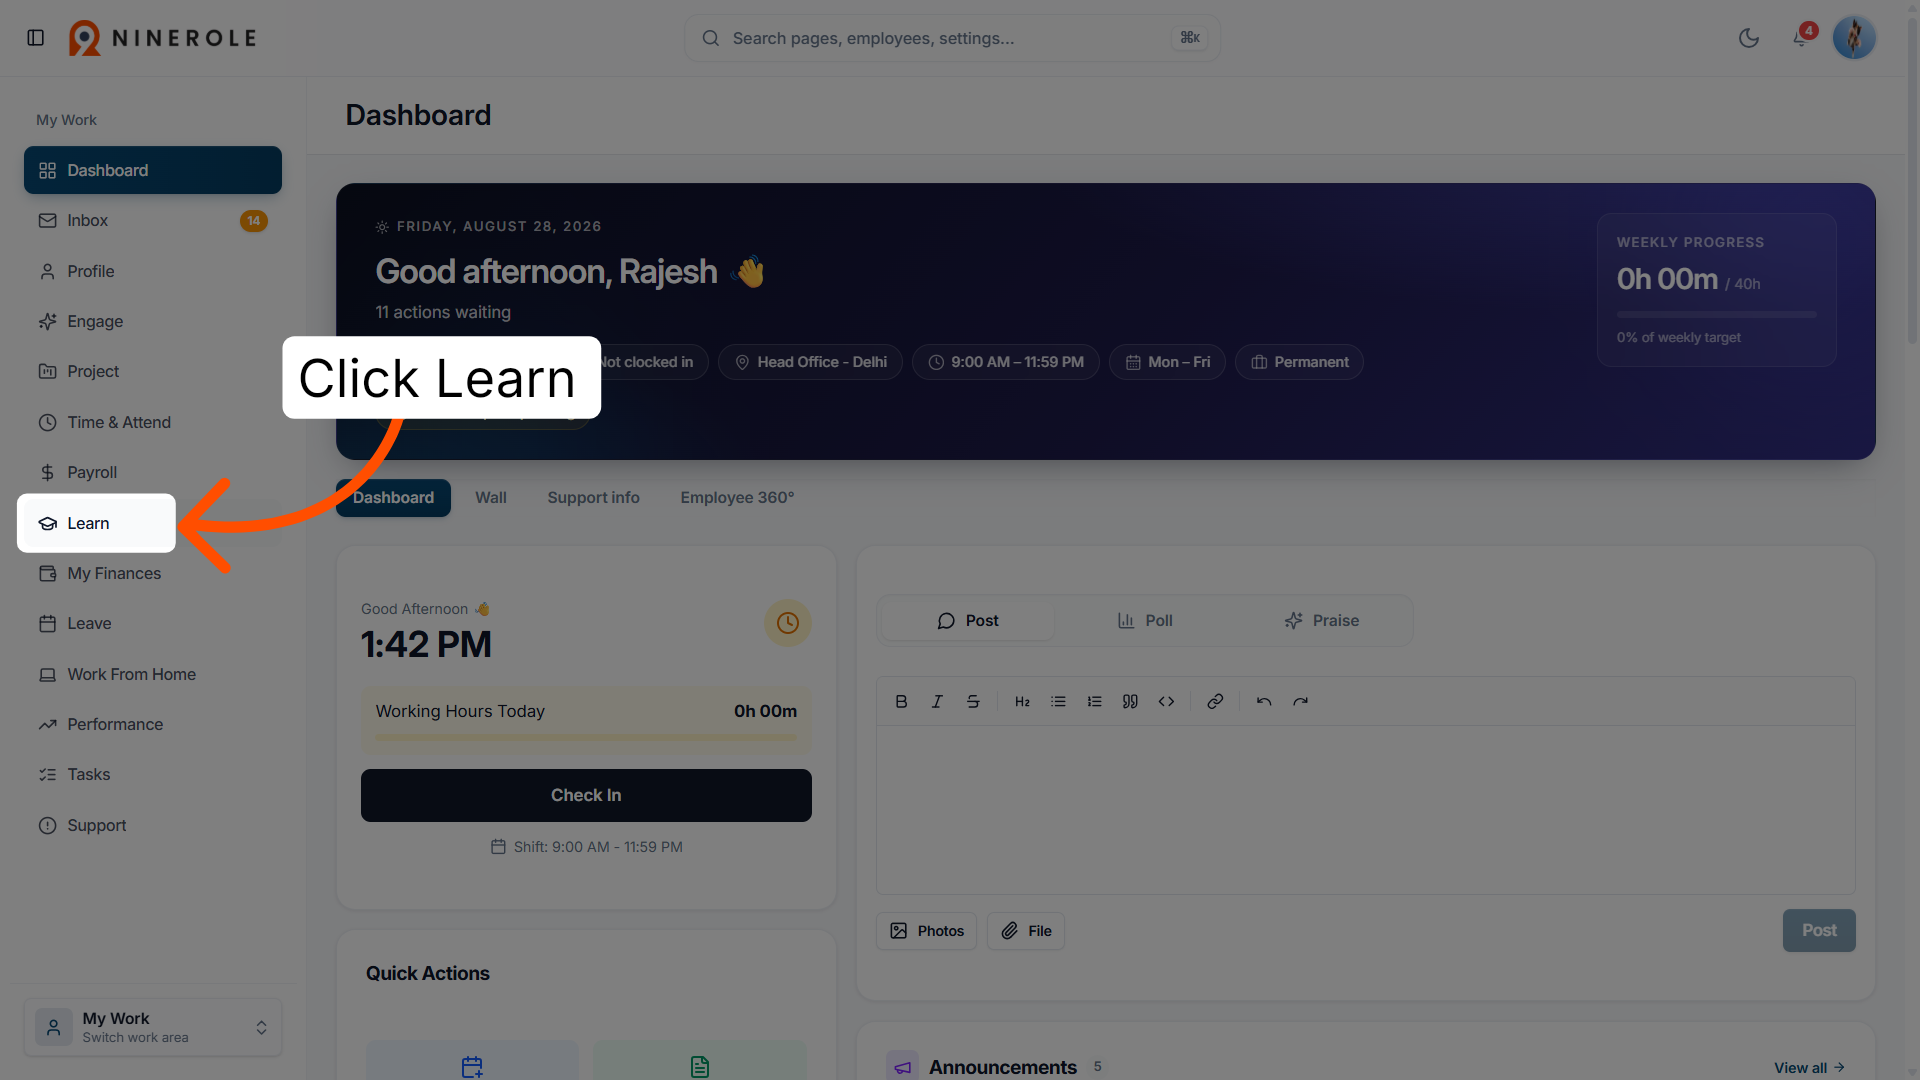The width and height of the screenshot is (1920, 1080).
Task: Insert a bulleted list
Action: [x=1058, y=701]
